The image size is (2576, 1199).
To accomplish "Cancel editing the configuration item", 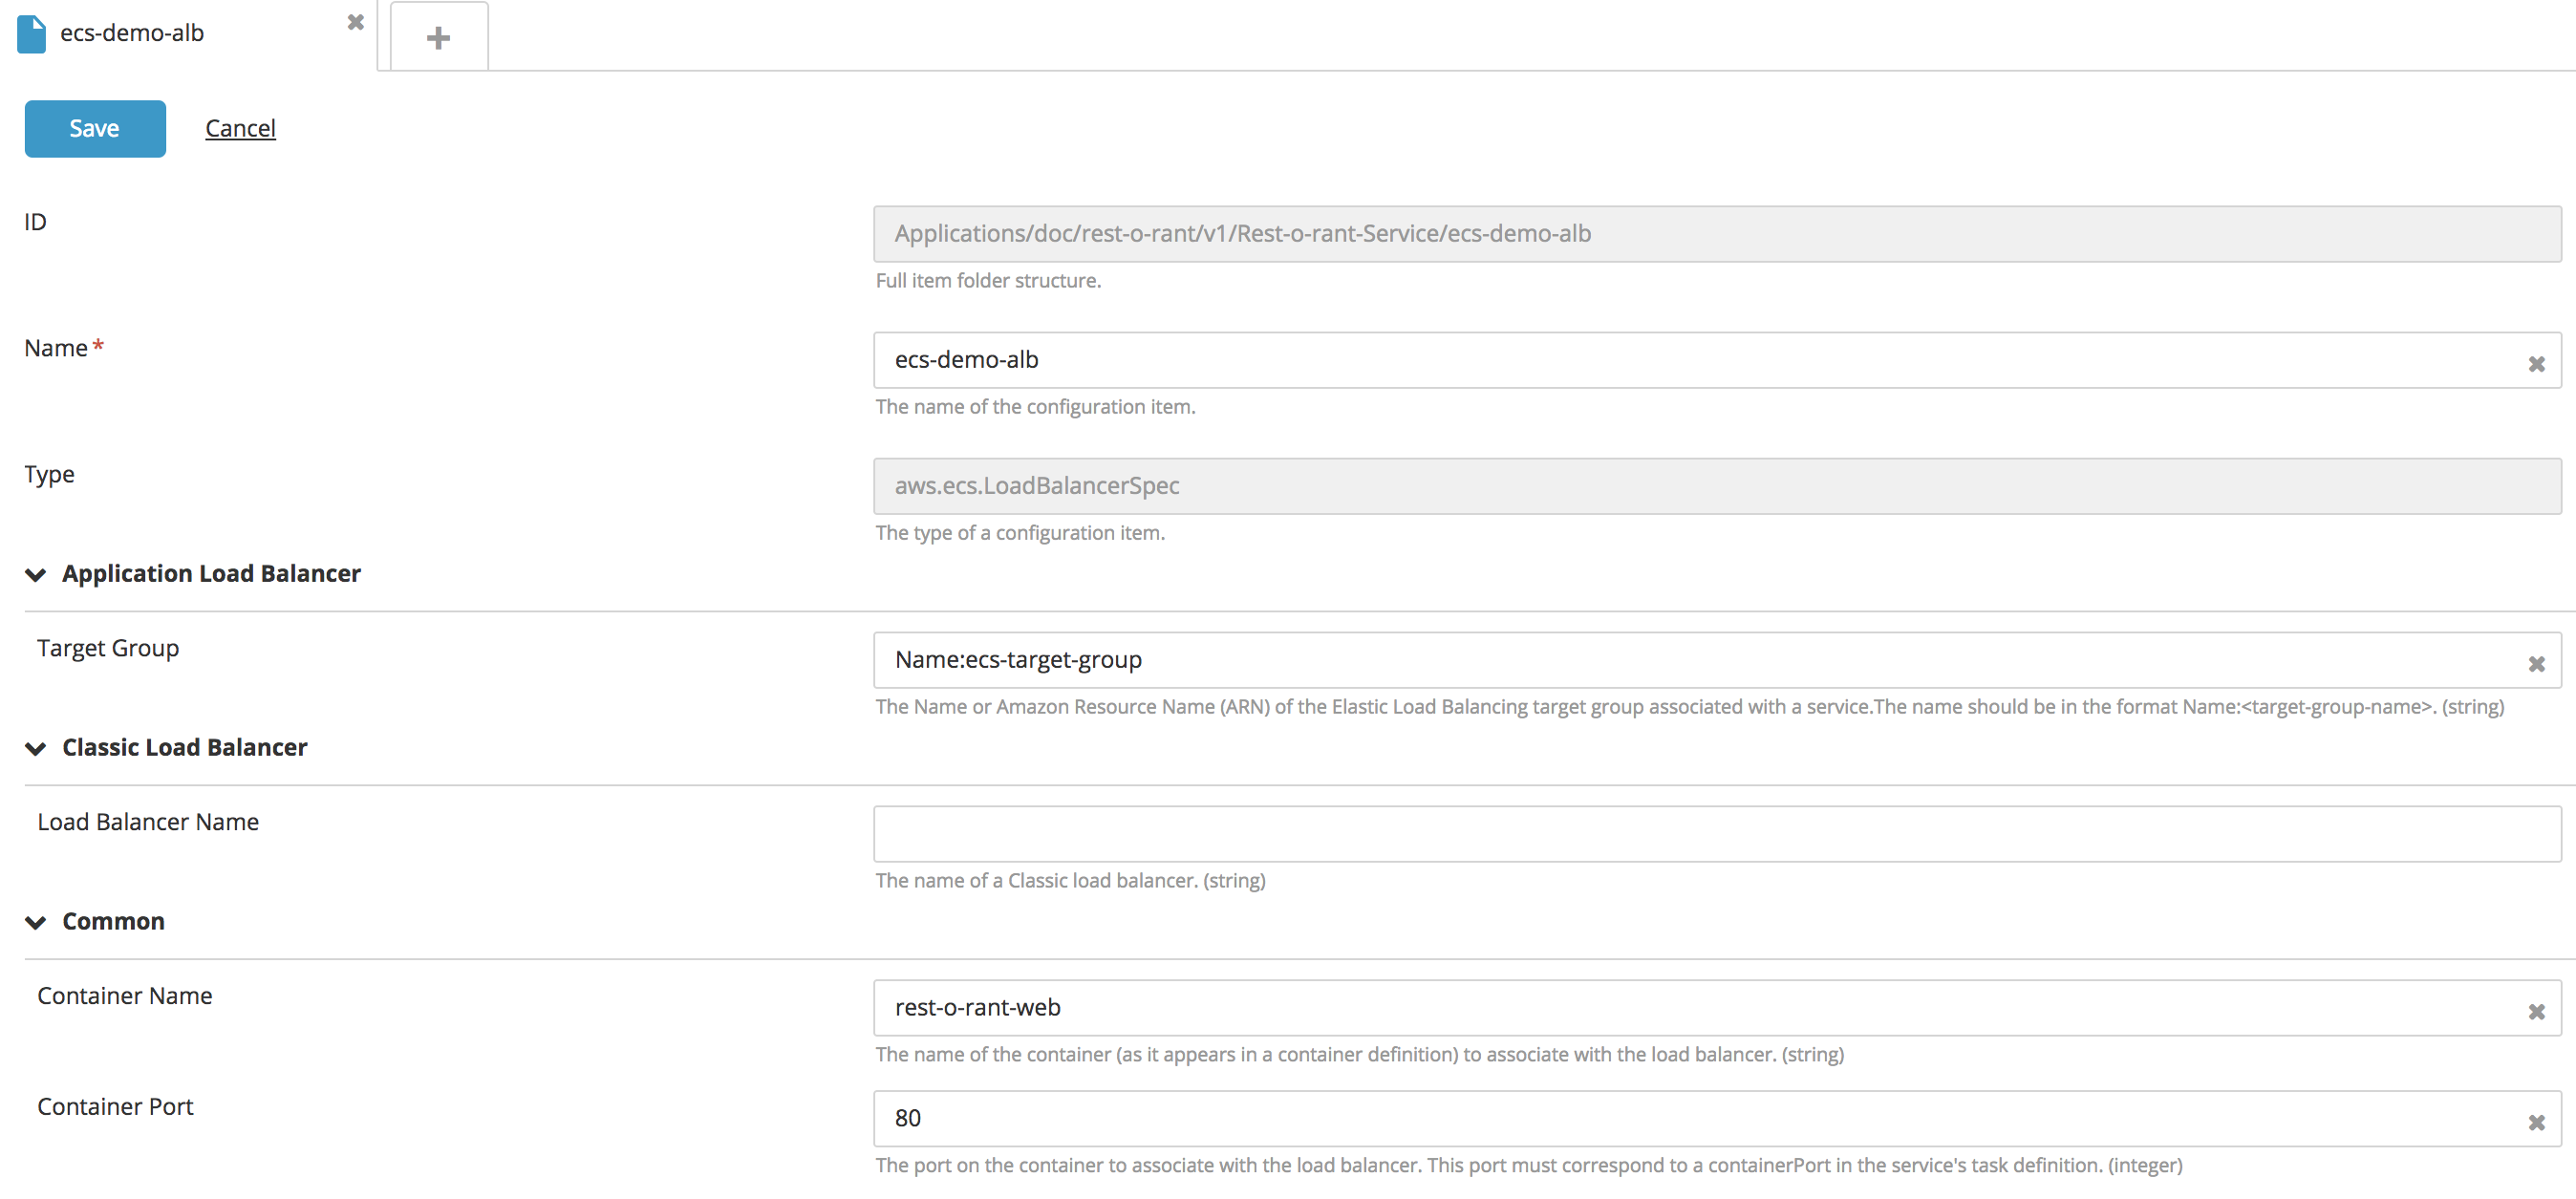I will [x=240, y=129].
